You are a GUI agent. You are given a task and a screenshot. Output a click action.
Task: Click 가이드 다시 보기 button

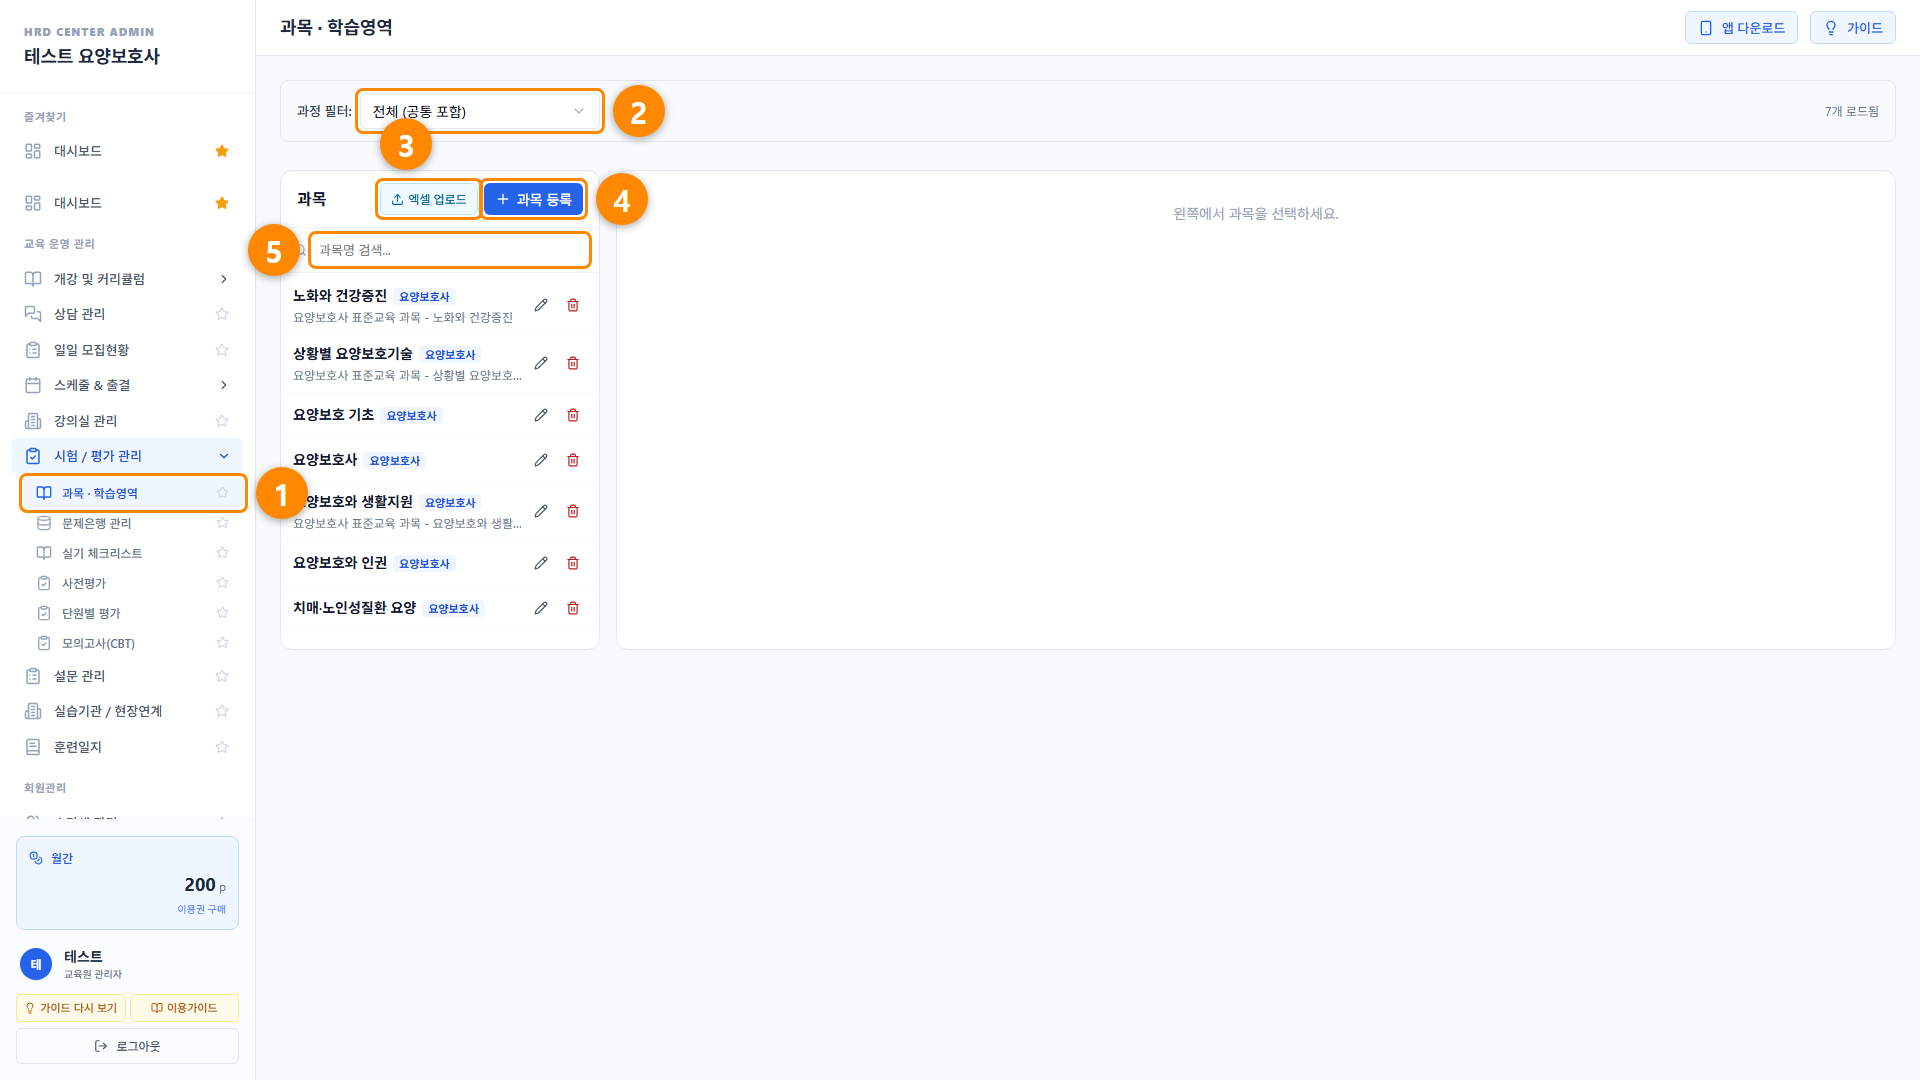(70, 1008)
